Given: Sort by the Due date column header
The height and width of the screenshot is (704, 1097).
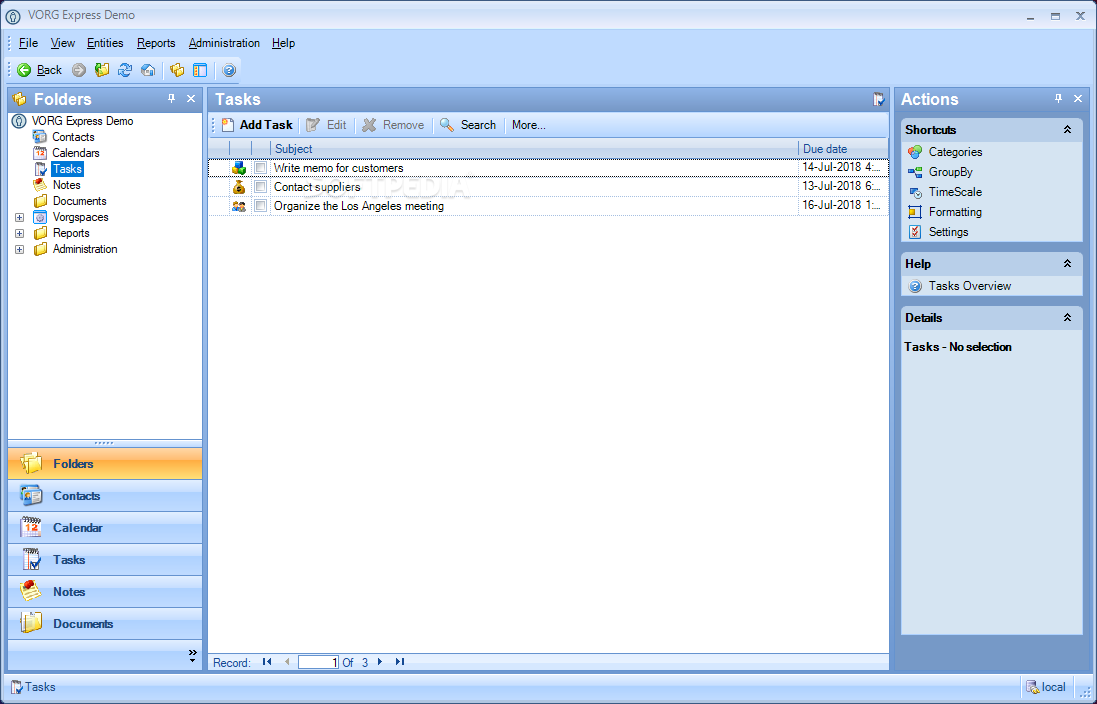Looking at the screenshot, I should 844,149.
